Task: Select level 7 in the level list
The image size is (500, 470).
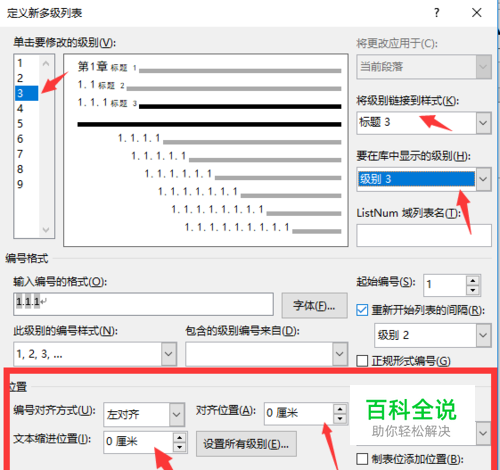Action: click(x=20, y=154)
